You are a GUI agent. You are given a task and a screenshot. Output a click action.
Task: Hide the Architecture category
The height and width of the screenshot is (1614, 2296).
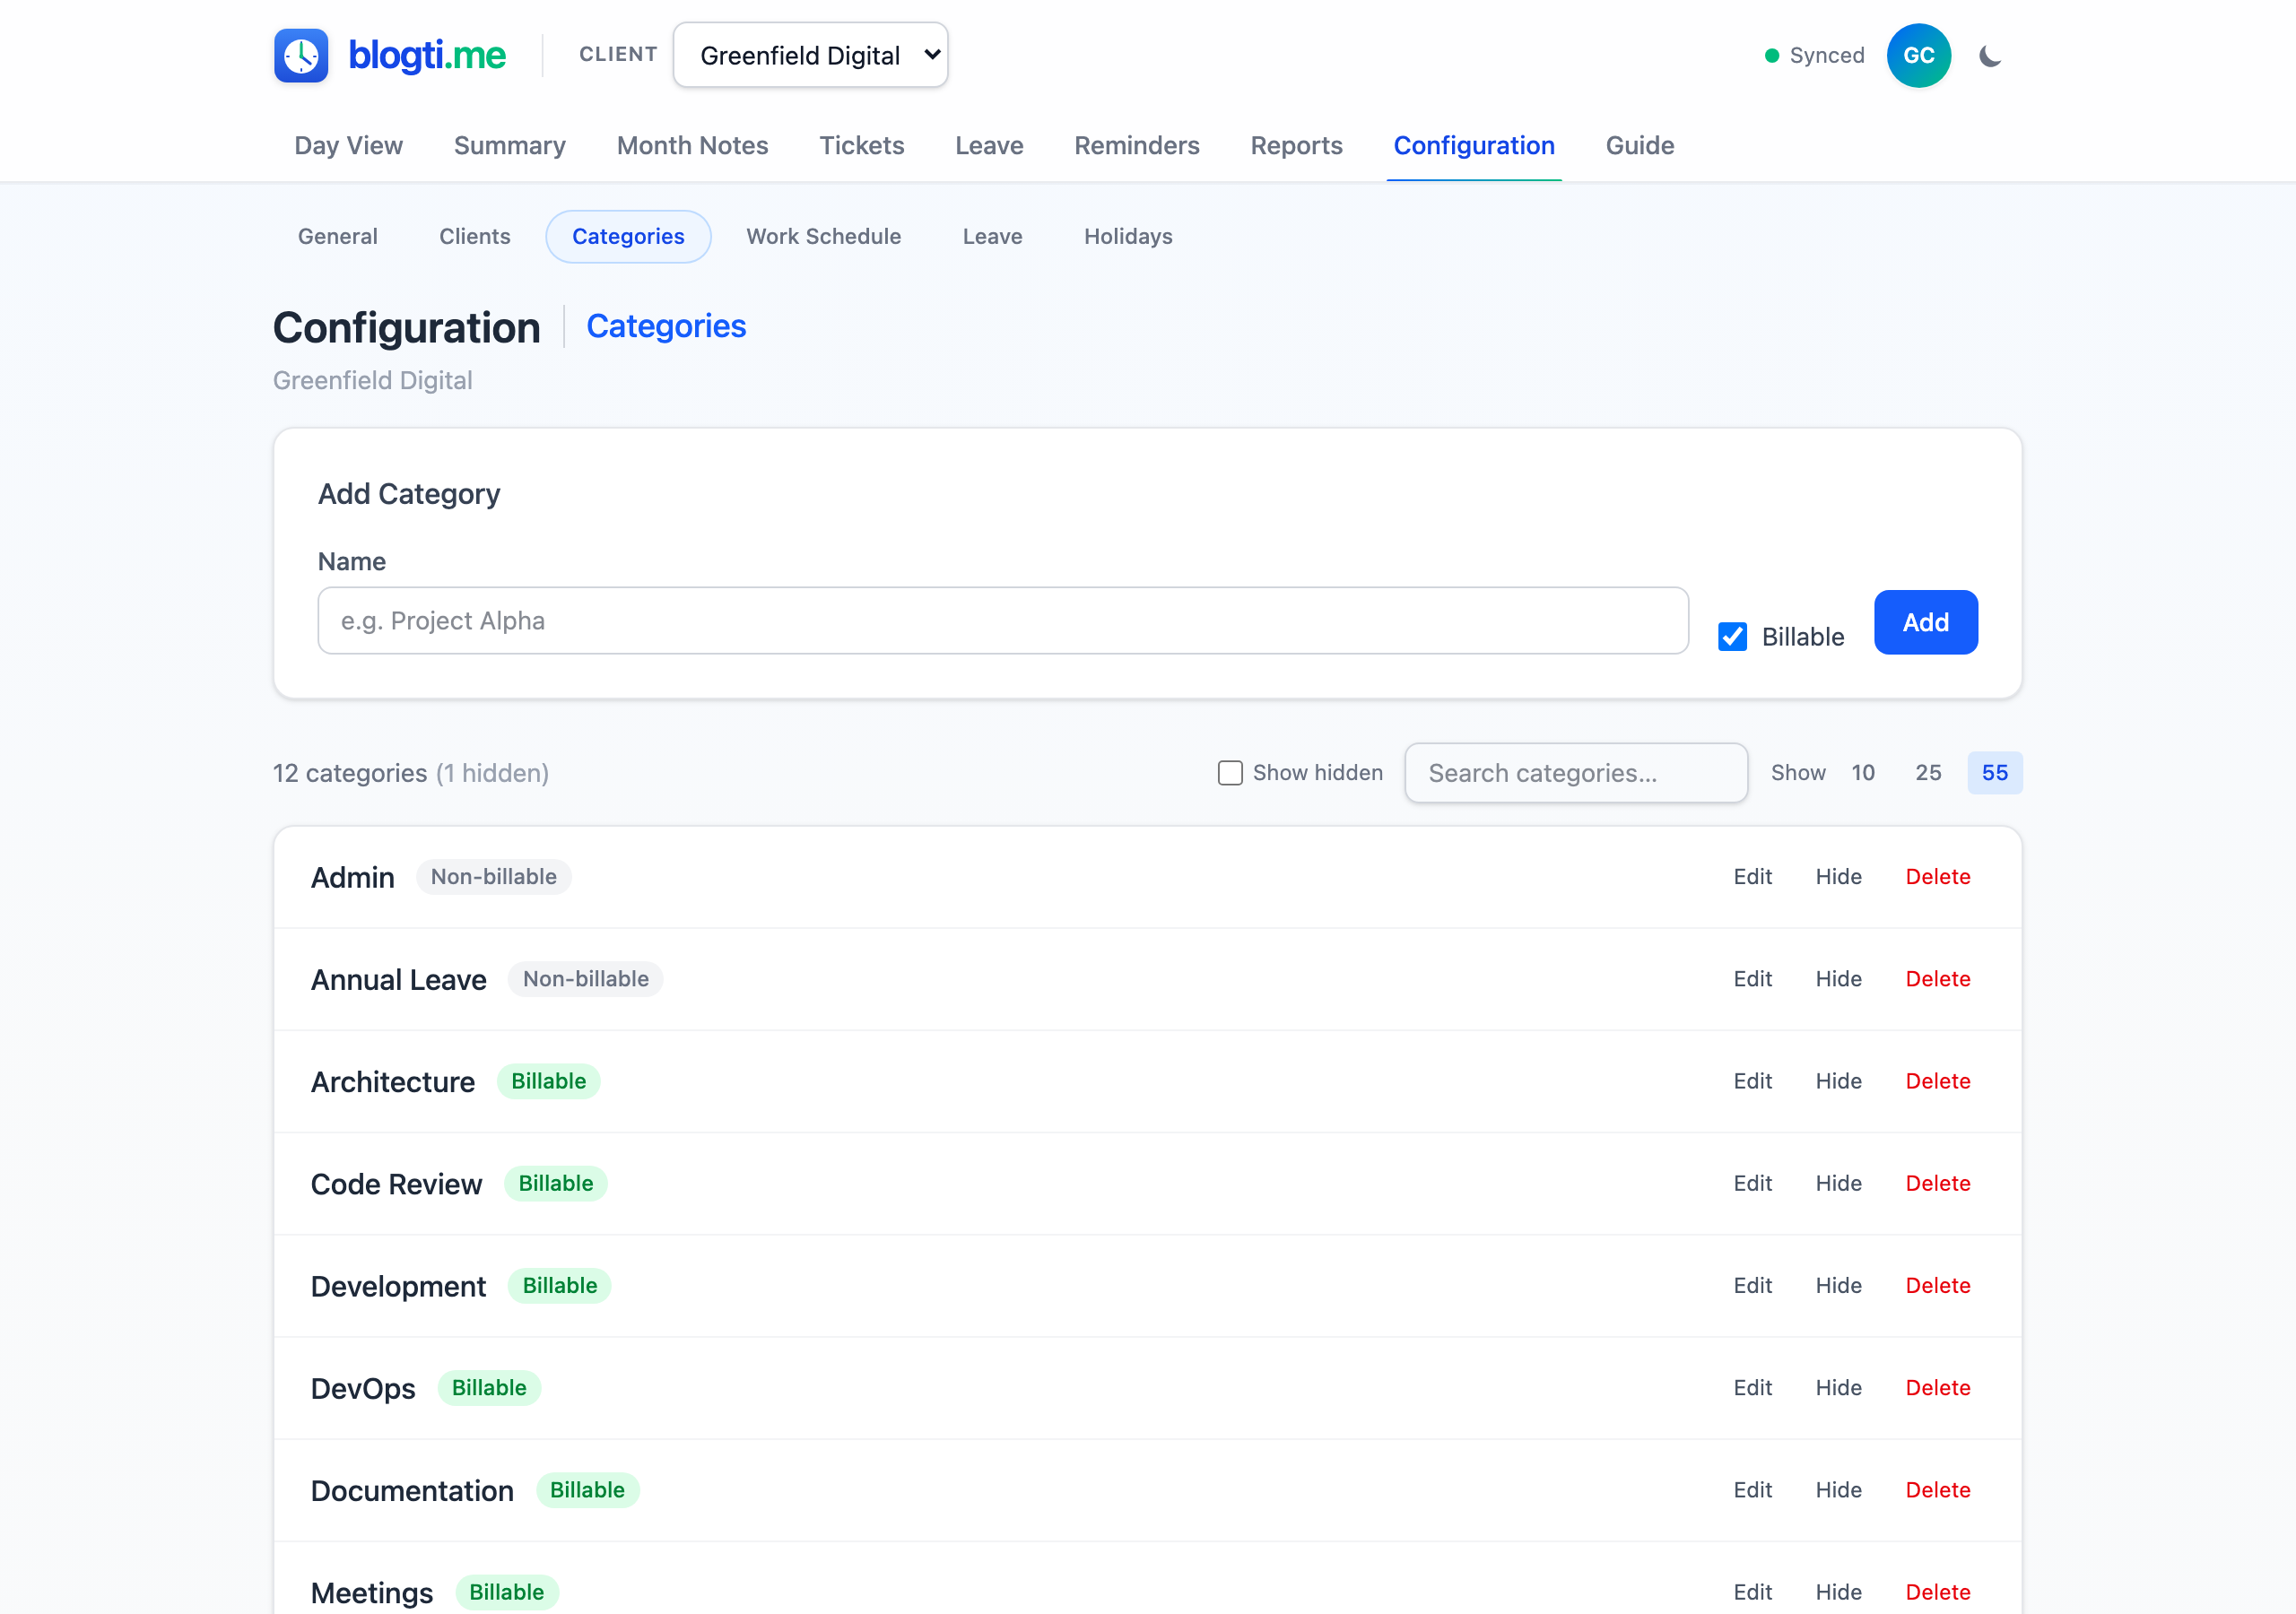[1838, 1081]
